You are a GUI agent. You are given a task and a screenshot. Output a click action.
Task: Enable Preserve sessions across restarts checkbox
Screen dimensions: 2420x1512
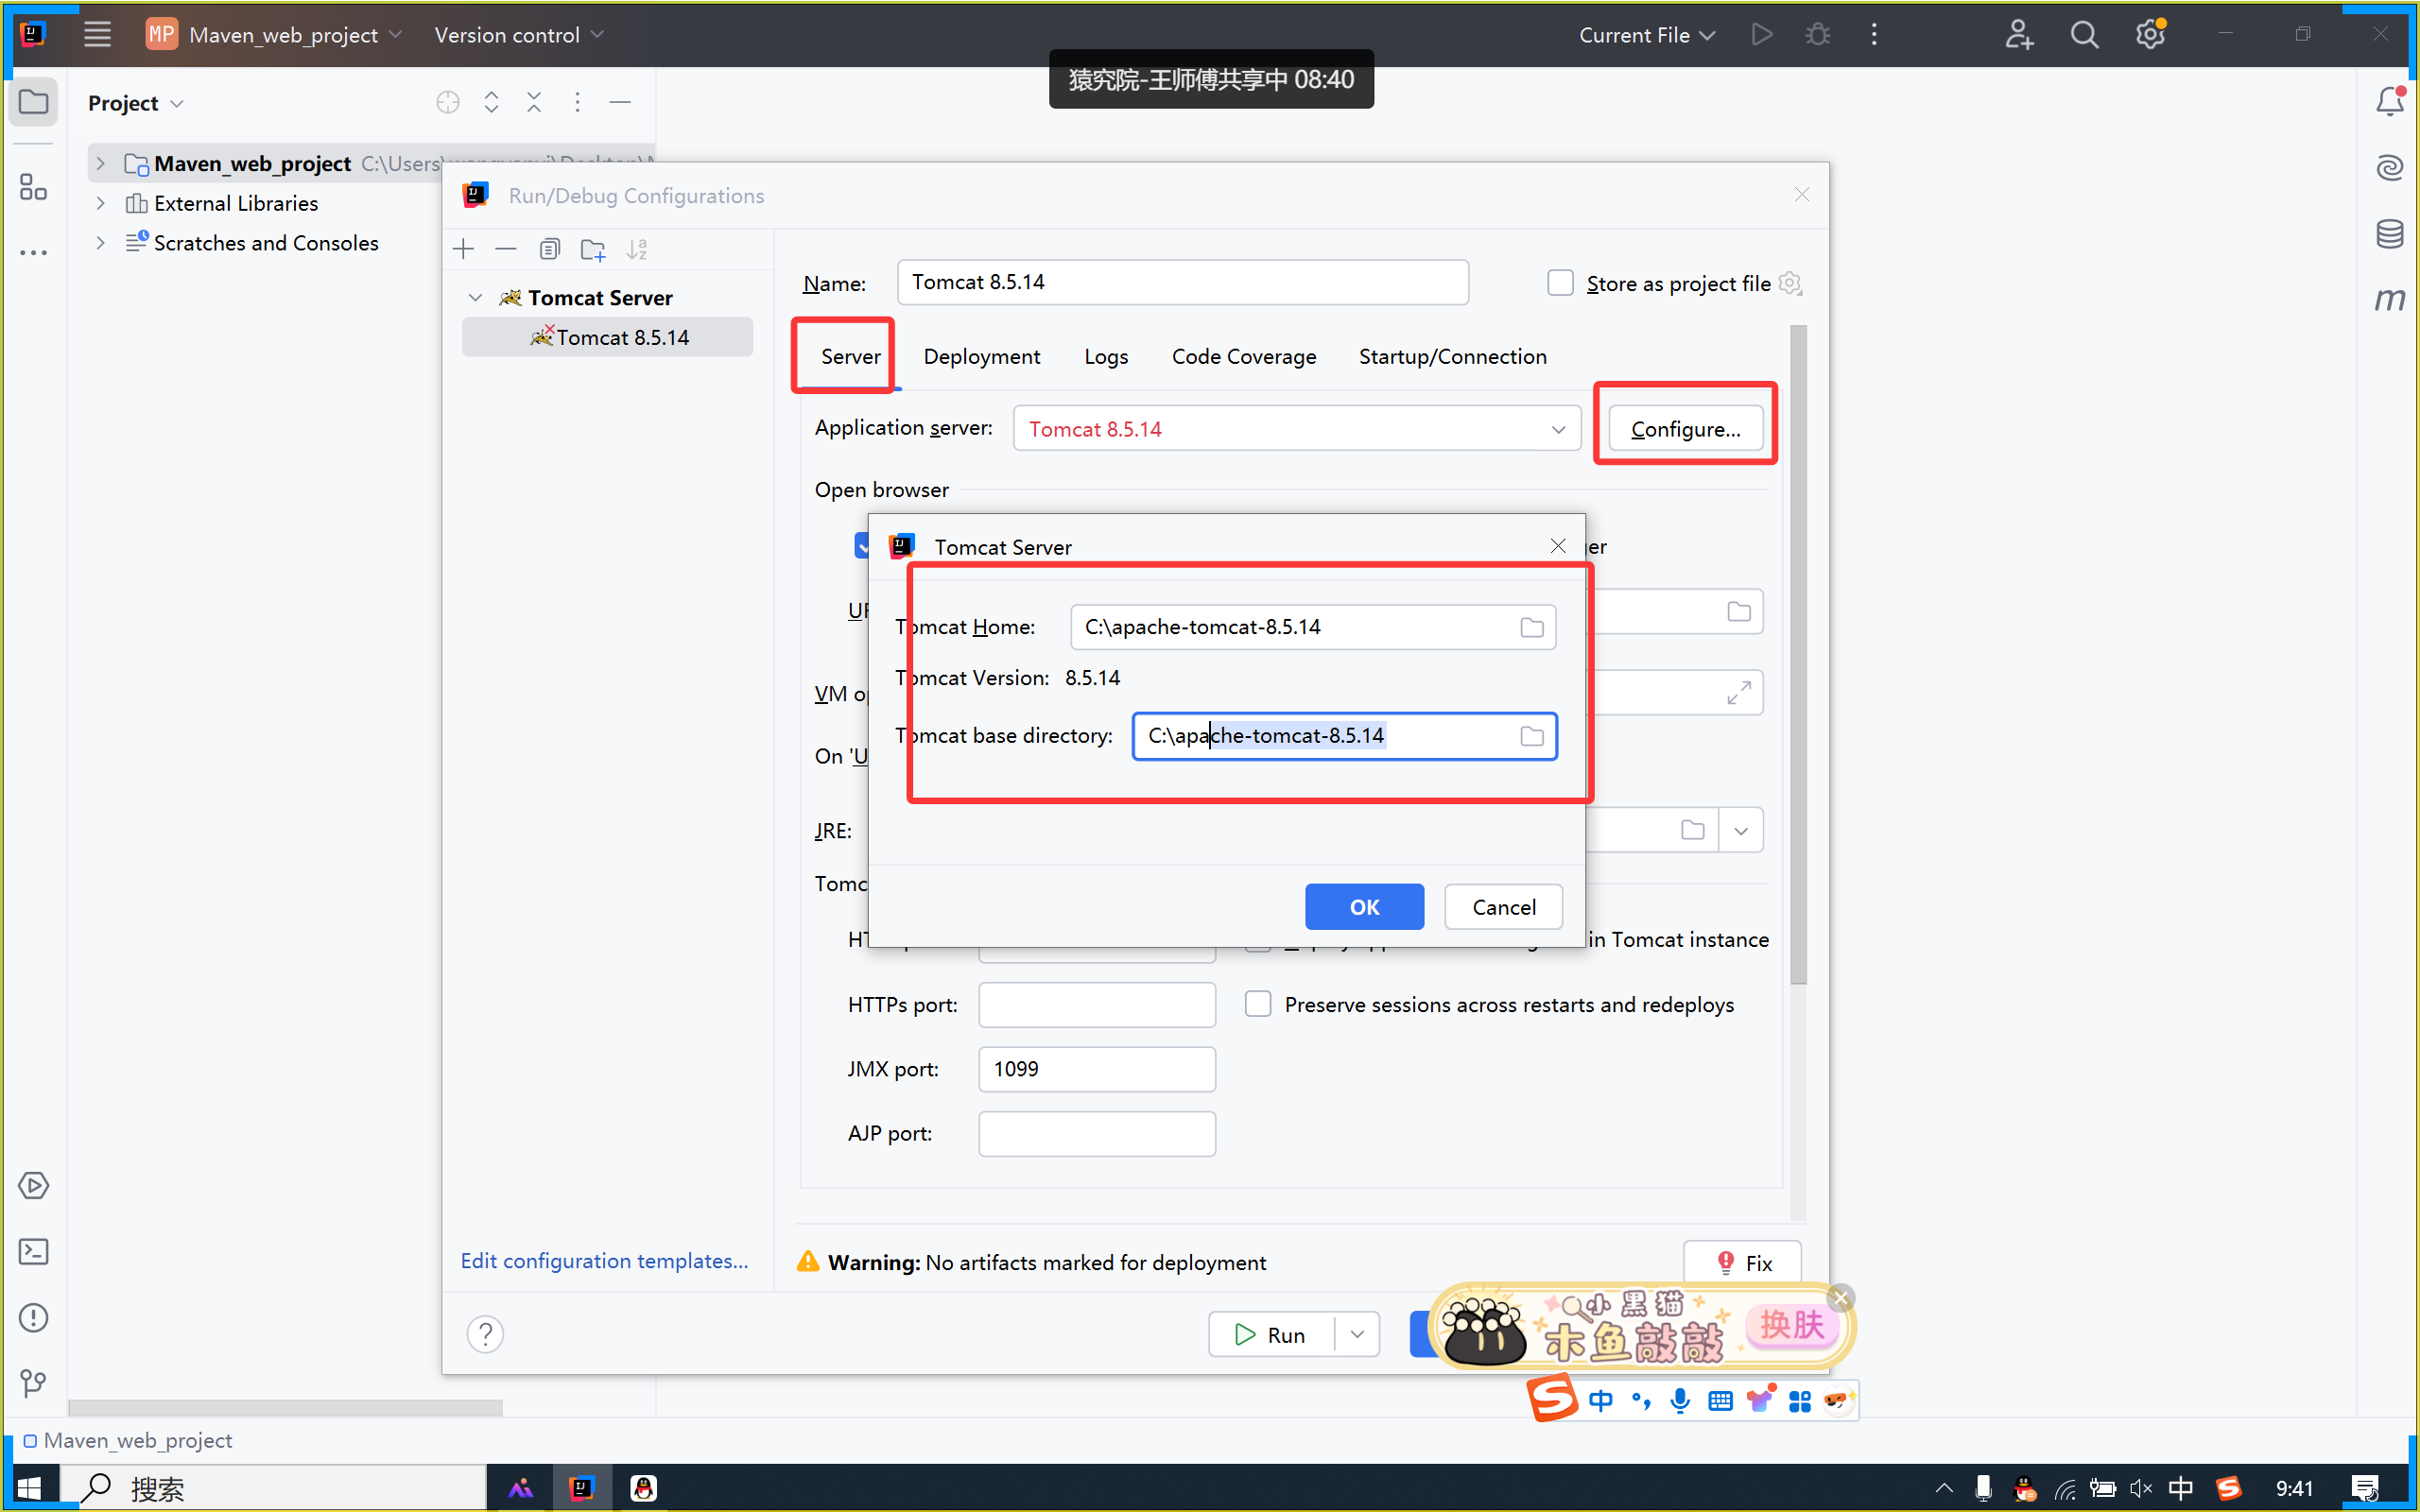click(1258, 1004)
